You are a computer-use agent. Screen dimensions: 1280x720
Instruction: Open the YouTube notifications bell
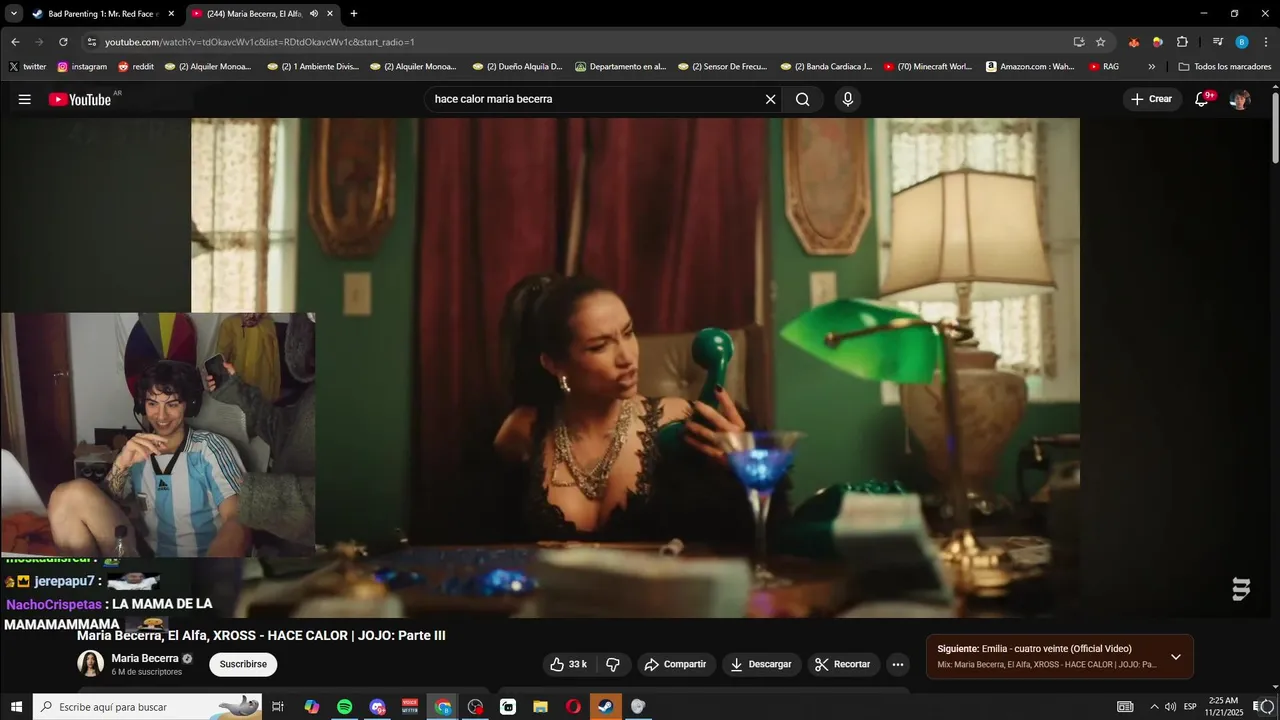click(1203, 99)
